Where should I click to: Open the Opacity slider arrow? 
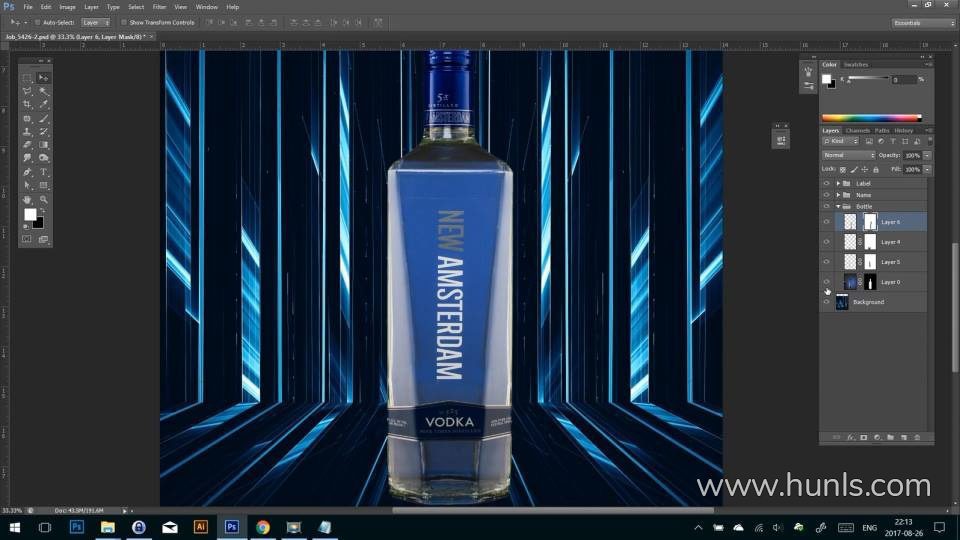point(928,156)
